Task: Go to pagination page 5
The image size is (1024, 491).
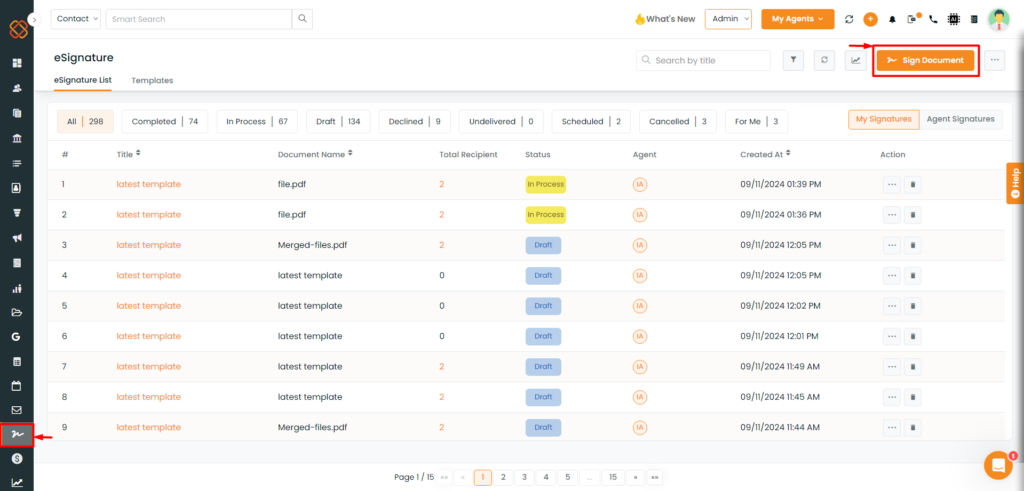Action: coord(568,477)
